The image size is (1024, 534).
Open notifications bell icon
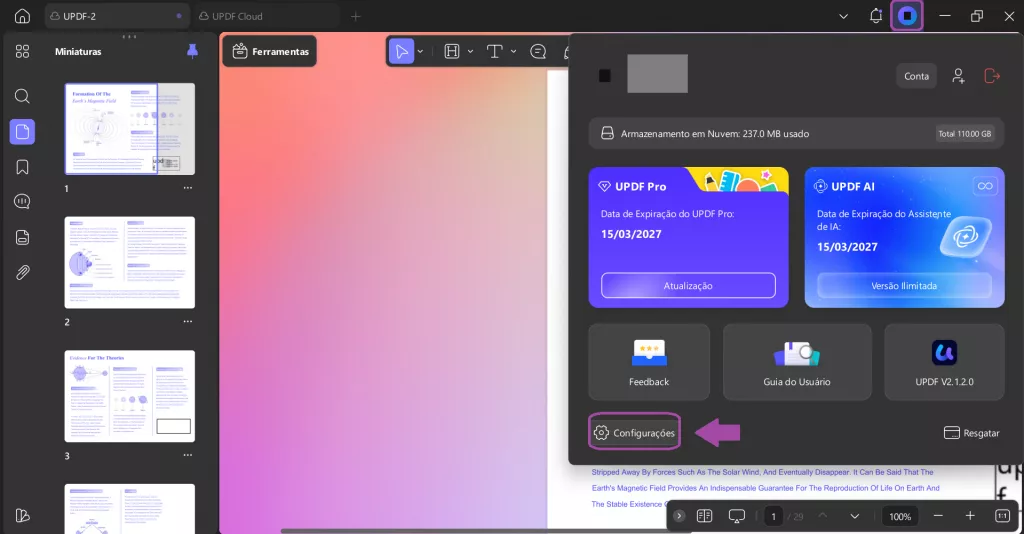point(876,16)
